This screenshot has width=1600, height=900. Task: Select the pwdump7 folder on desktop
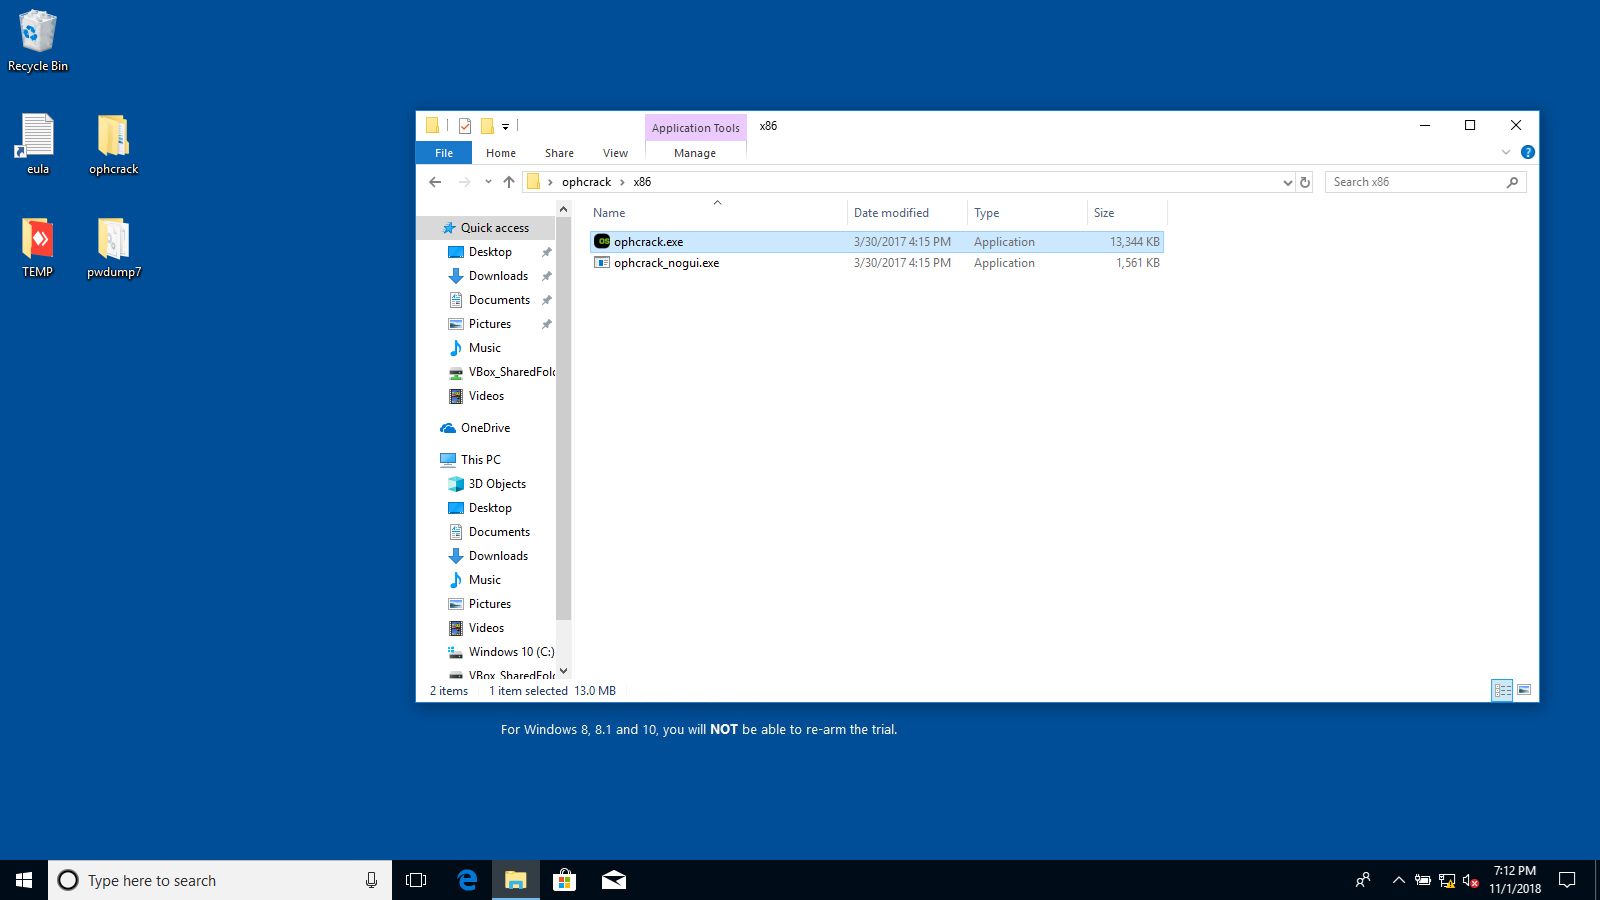113,247
